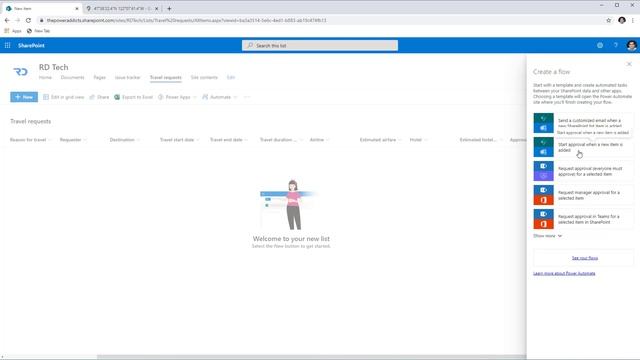Open Airline column menu
Viewport: 640px width, 360px height.
point(319,140)
